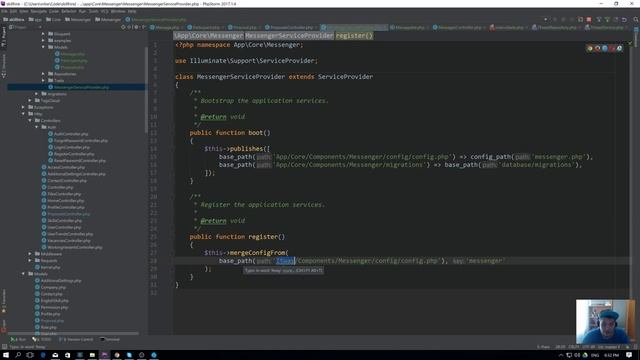640x360 pixels.
Task: Open Chrome browser preview icon in editor
Action: pyautogui.click(x=590, y=49)
